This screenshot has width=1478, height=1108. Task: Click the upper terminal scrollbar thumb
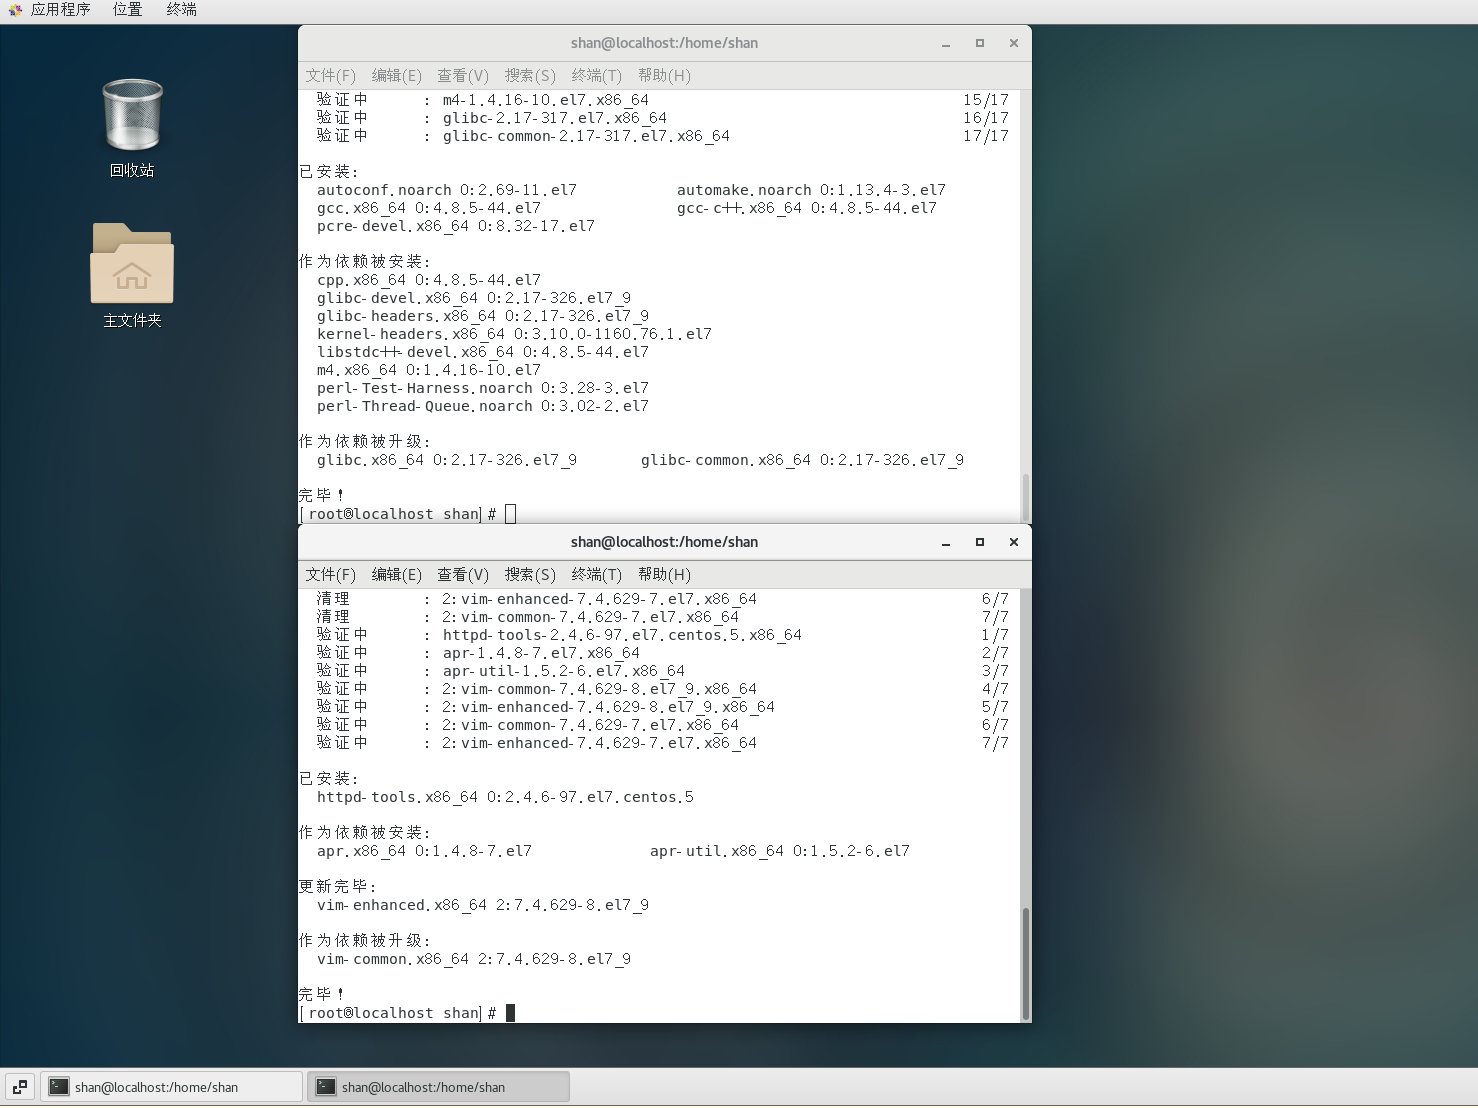point(1025,497)
